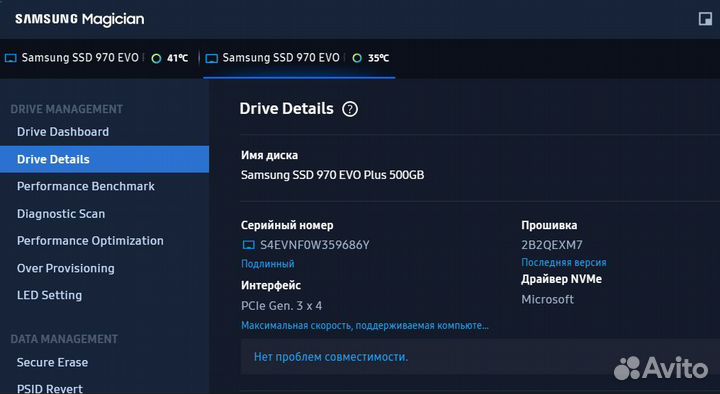Viewport: 720px width, 394px height.
Task: Open Over Provisioning section
Action: click(x=66, y=268)
